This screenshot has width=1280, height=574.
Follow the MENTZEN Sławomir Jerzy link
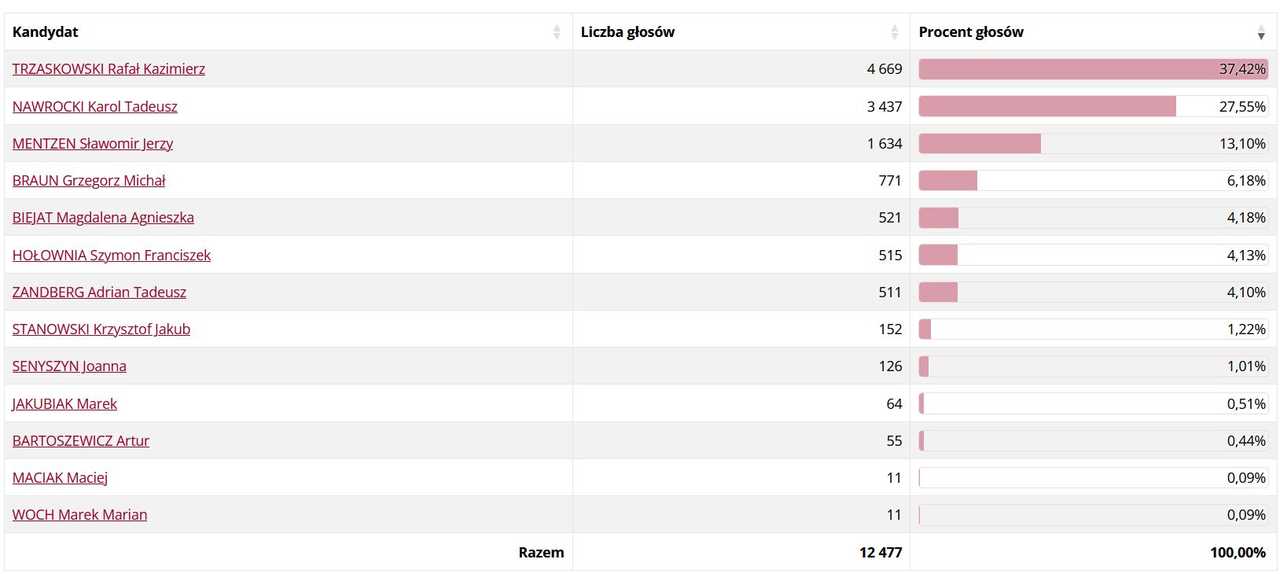coord(93,143)
